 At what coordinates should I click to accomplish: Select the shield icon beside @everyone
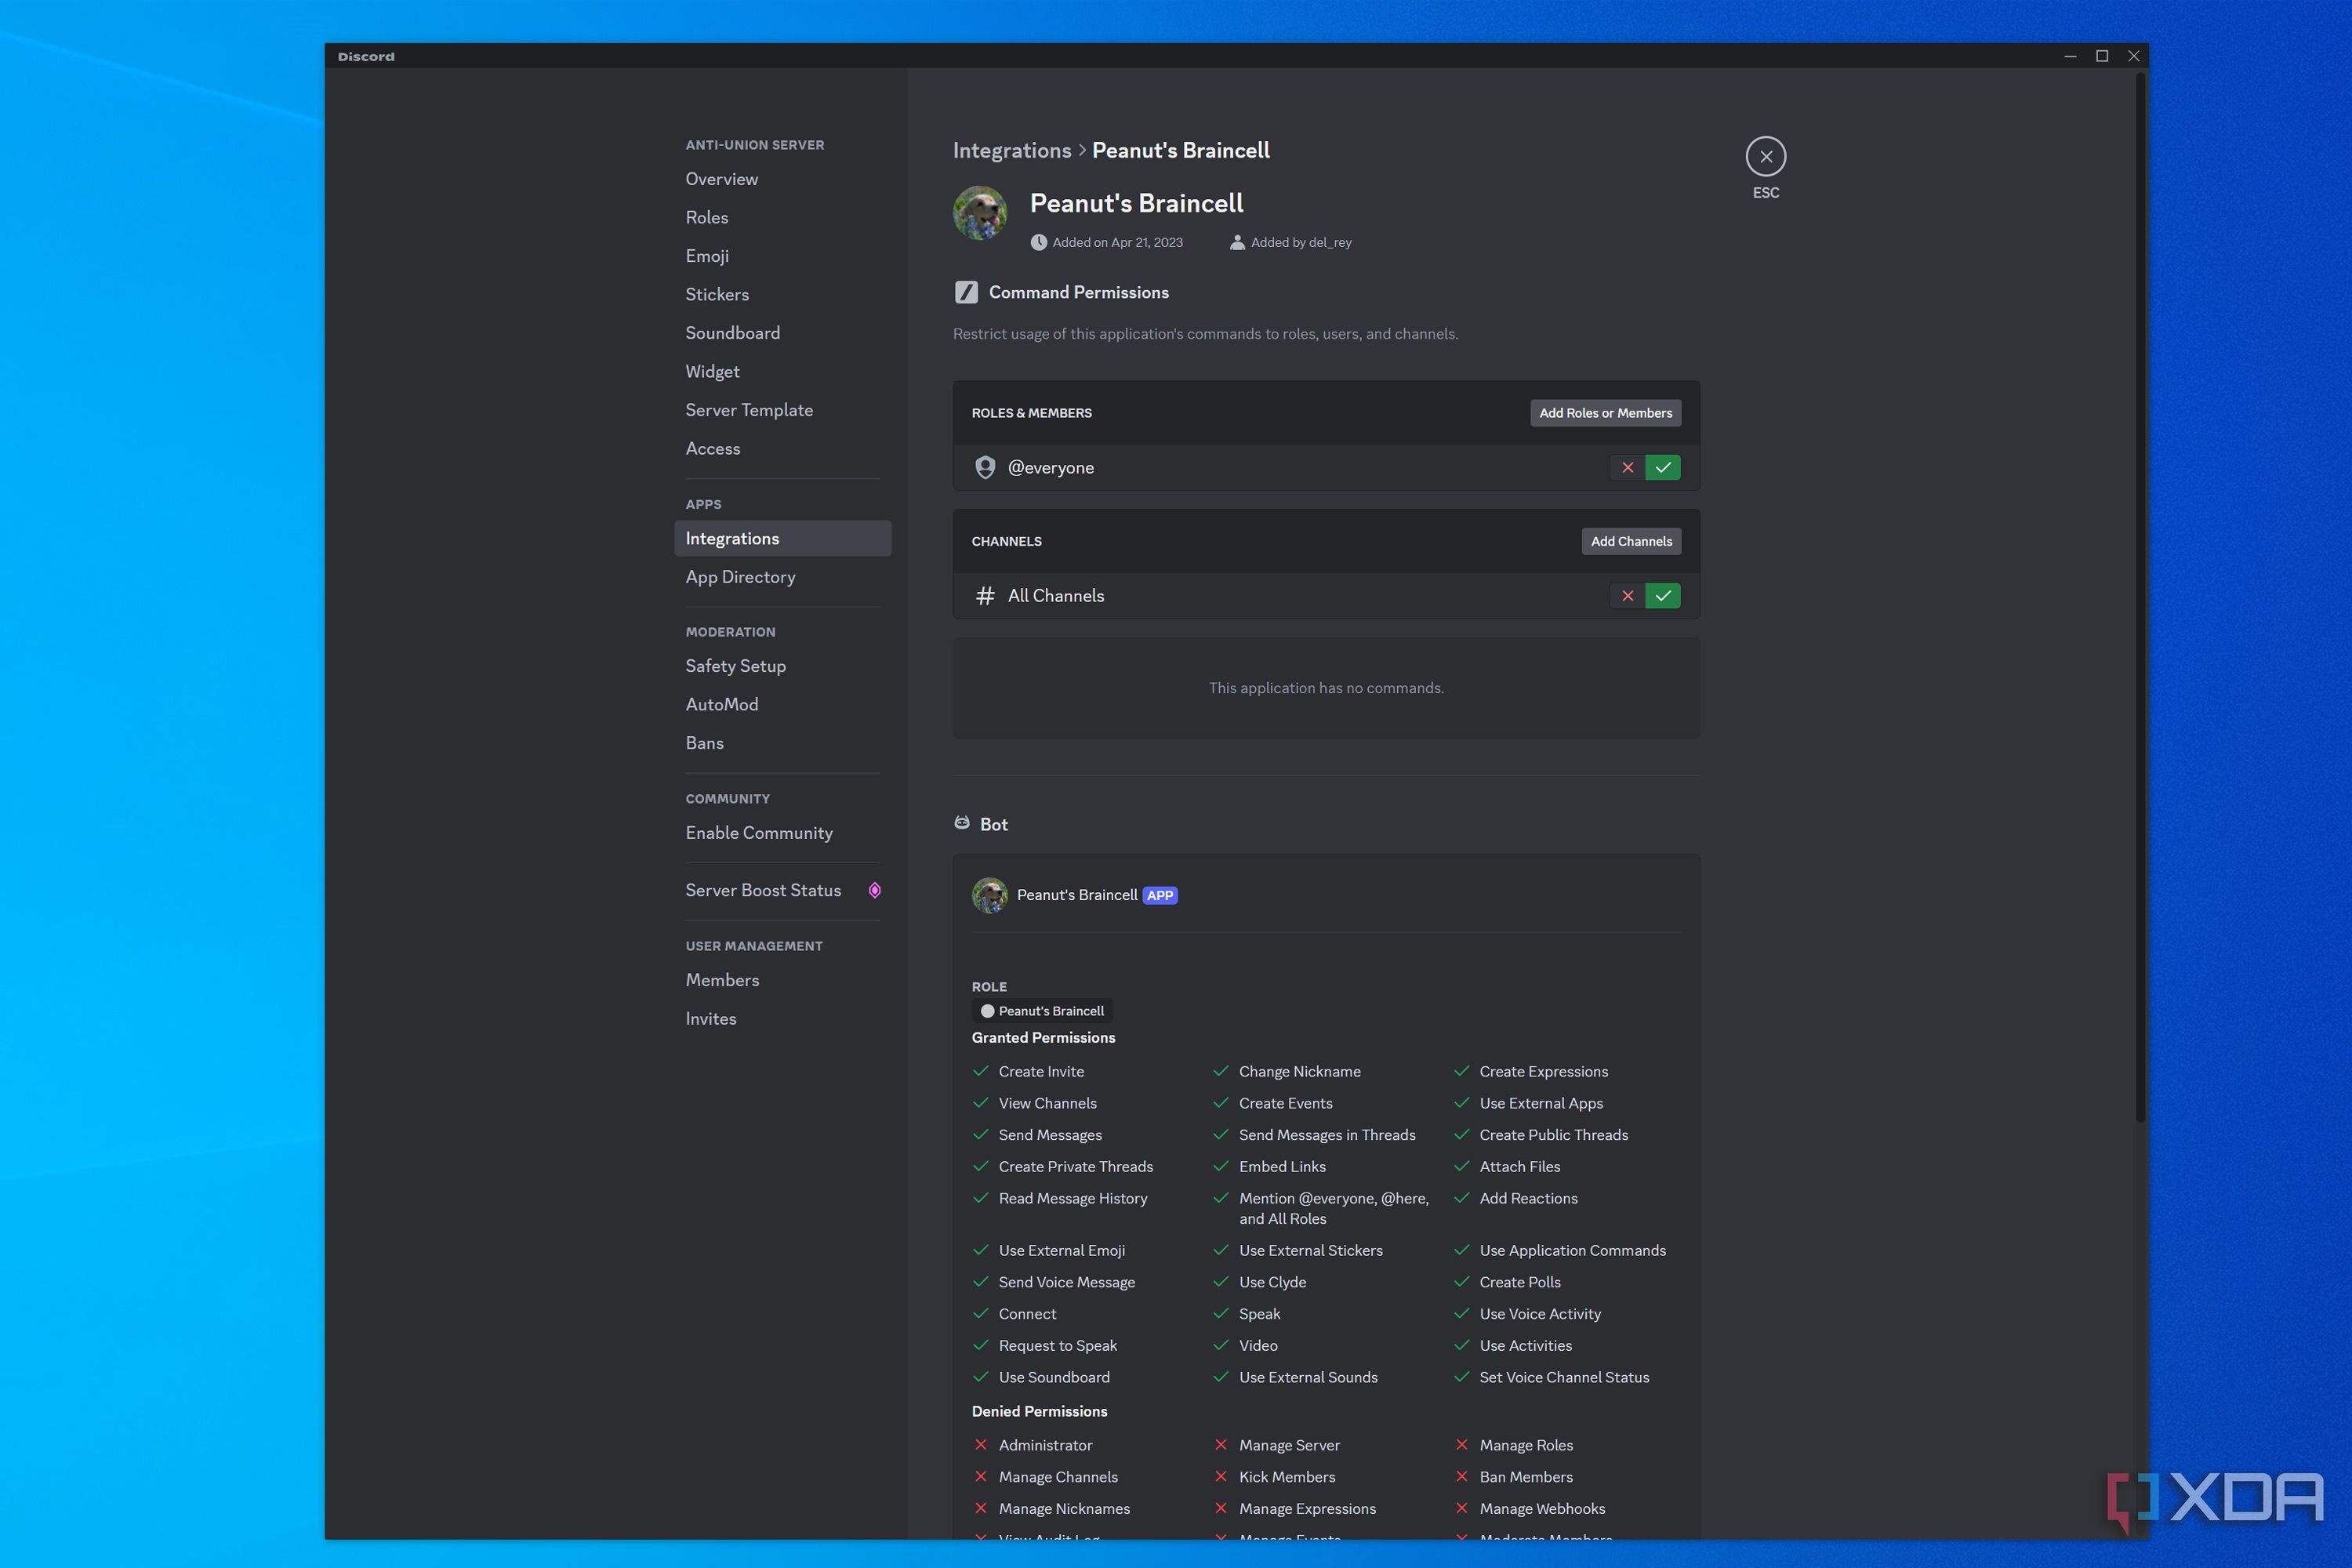pos(985,467)
